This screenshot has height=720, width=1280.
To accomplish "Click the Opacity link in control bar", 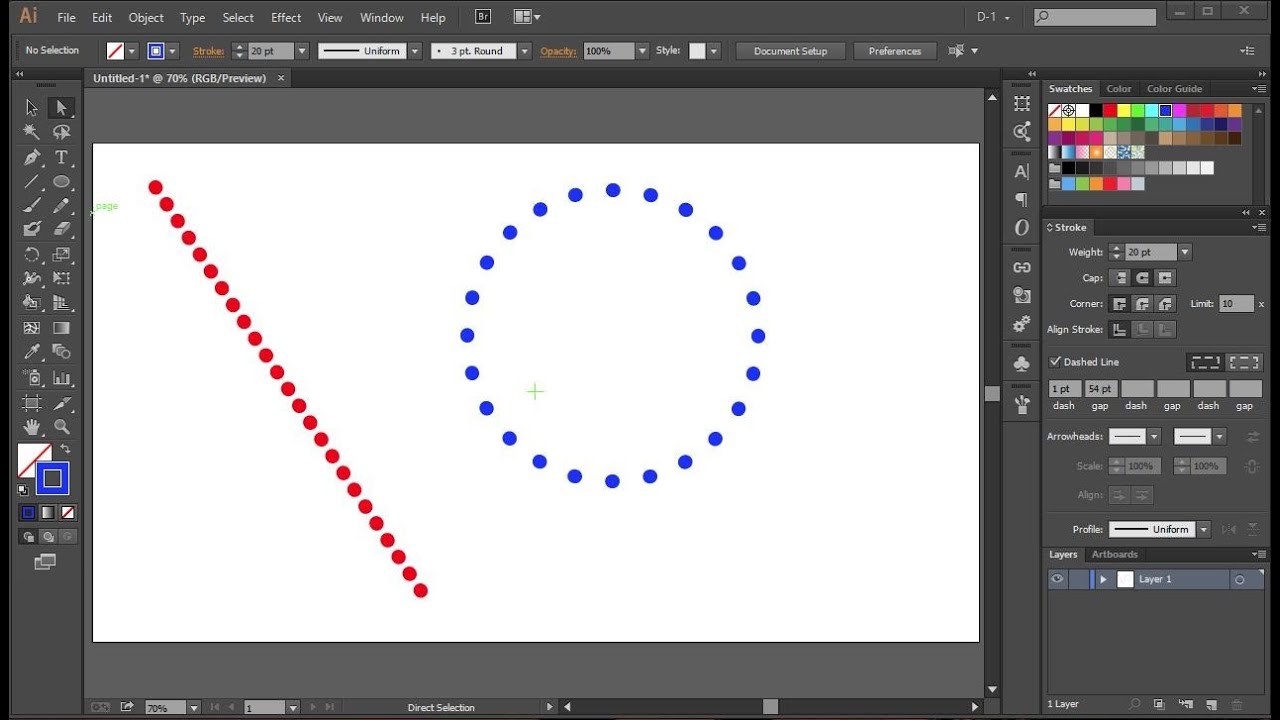I will click(x=558, y=51).
